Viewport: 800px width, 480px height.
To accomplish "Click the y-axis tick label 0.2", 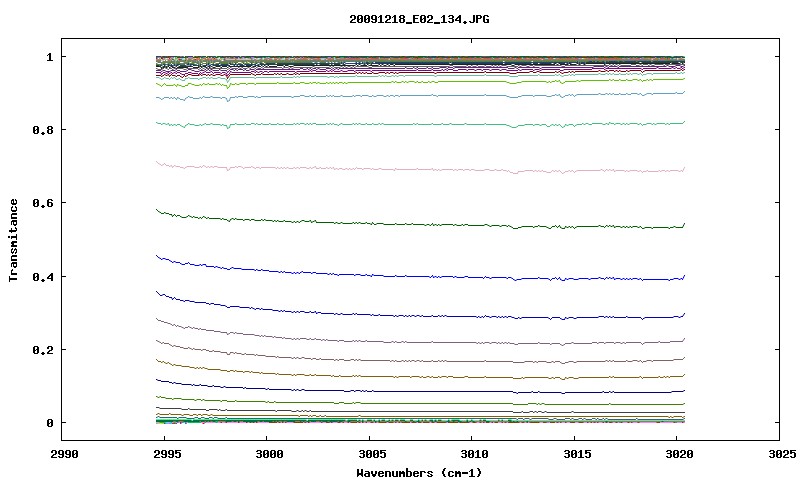I will pyautogui.click(x=43, y=350).
